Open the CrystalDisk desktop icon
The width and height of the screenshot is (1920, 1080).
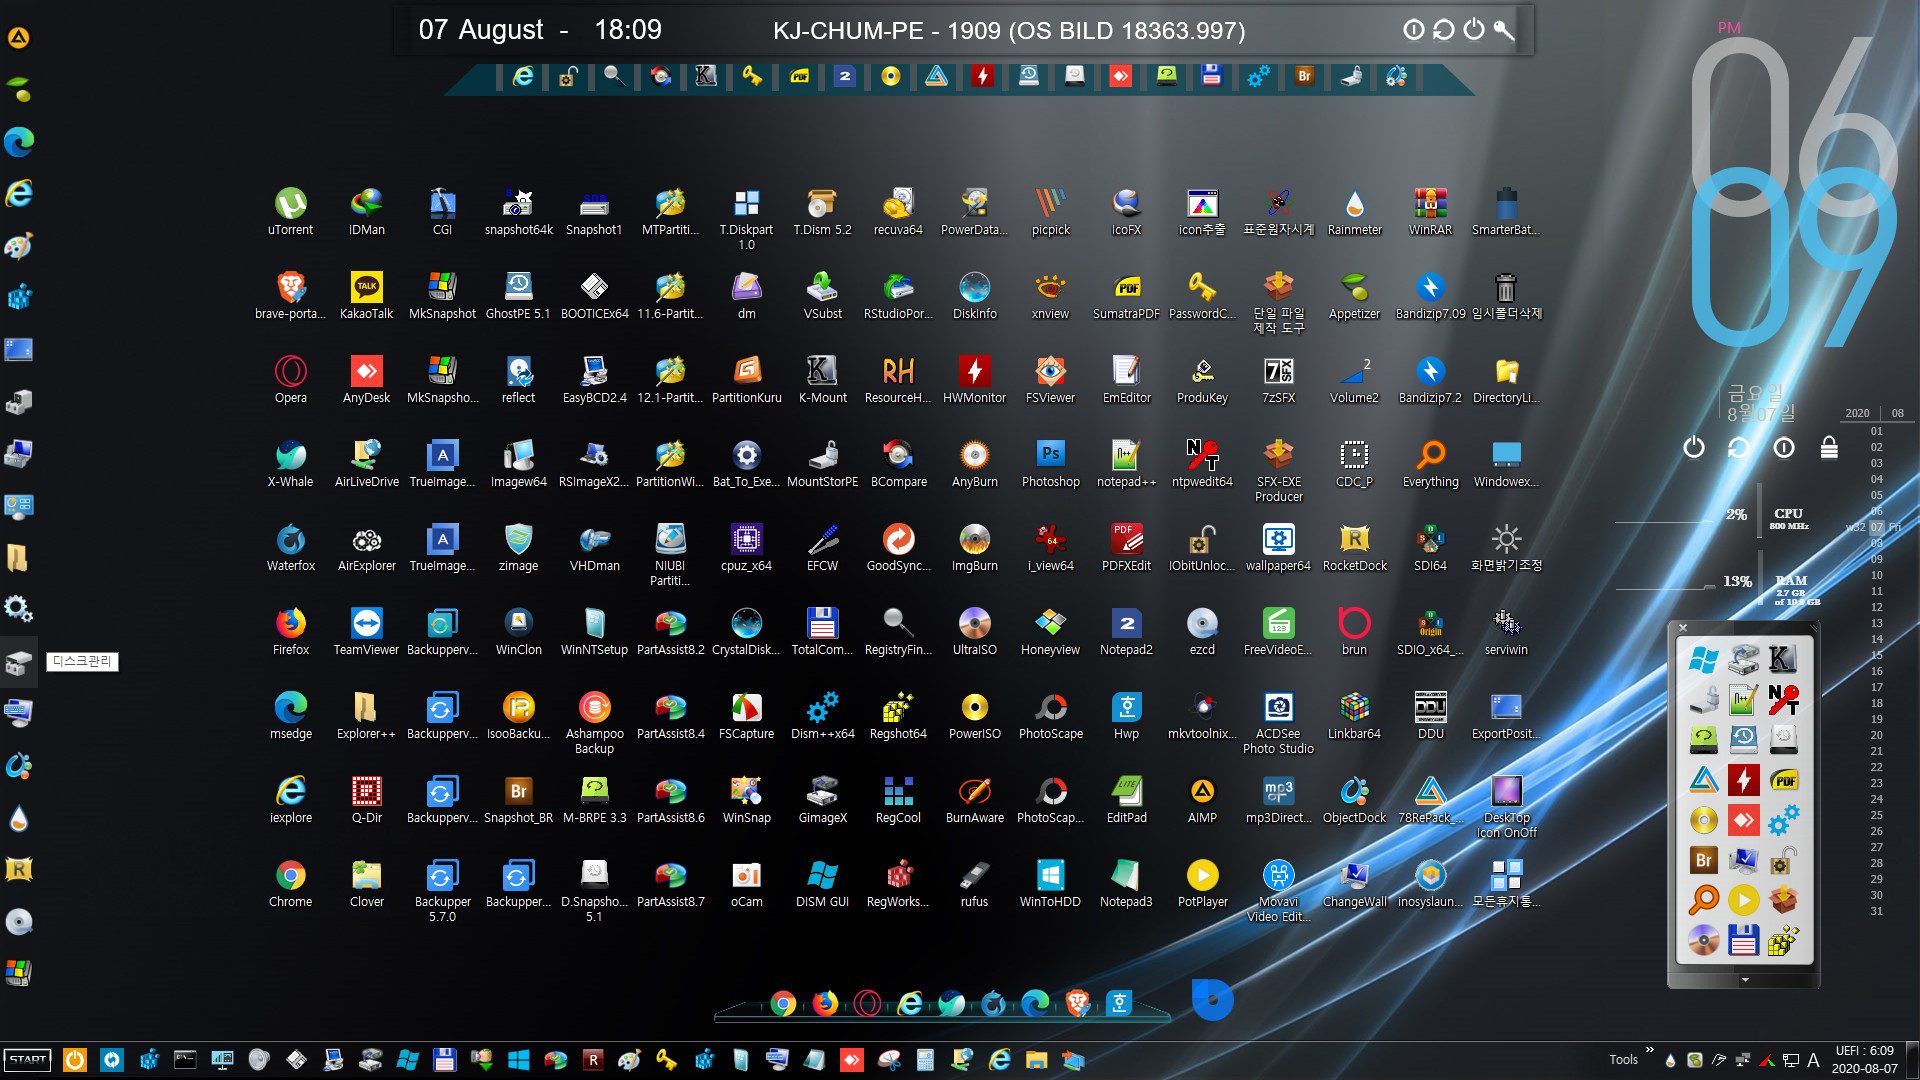tap(746, 631)
